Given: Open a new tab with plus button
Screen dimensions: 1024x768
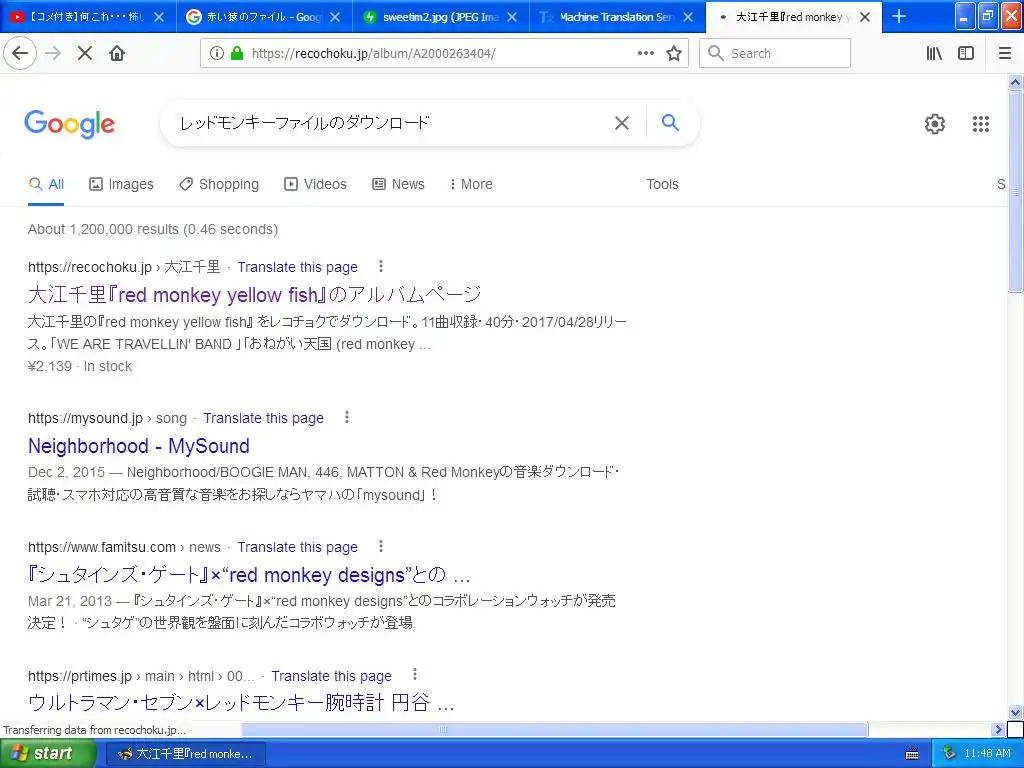Looking at the screenshot, I should pyautogui.click(x=899, y=16).
